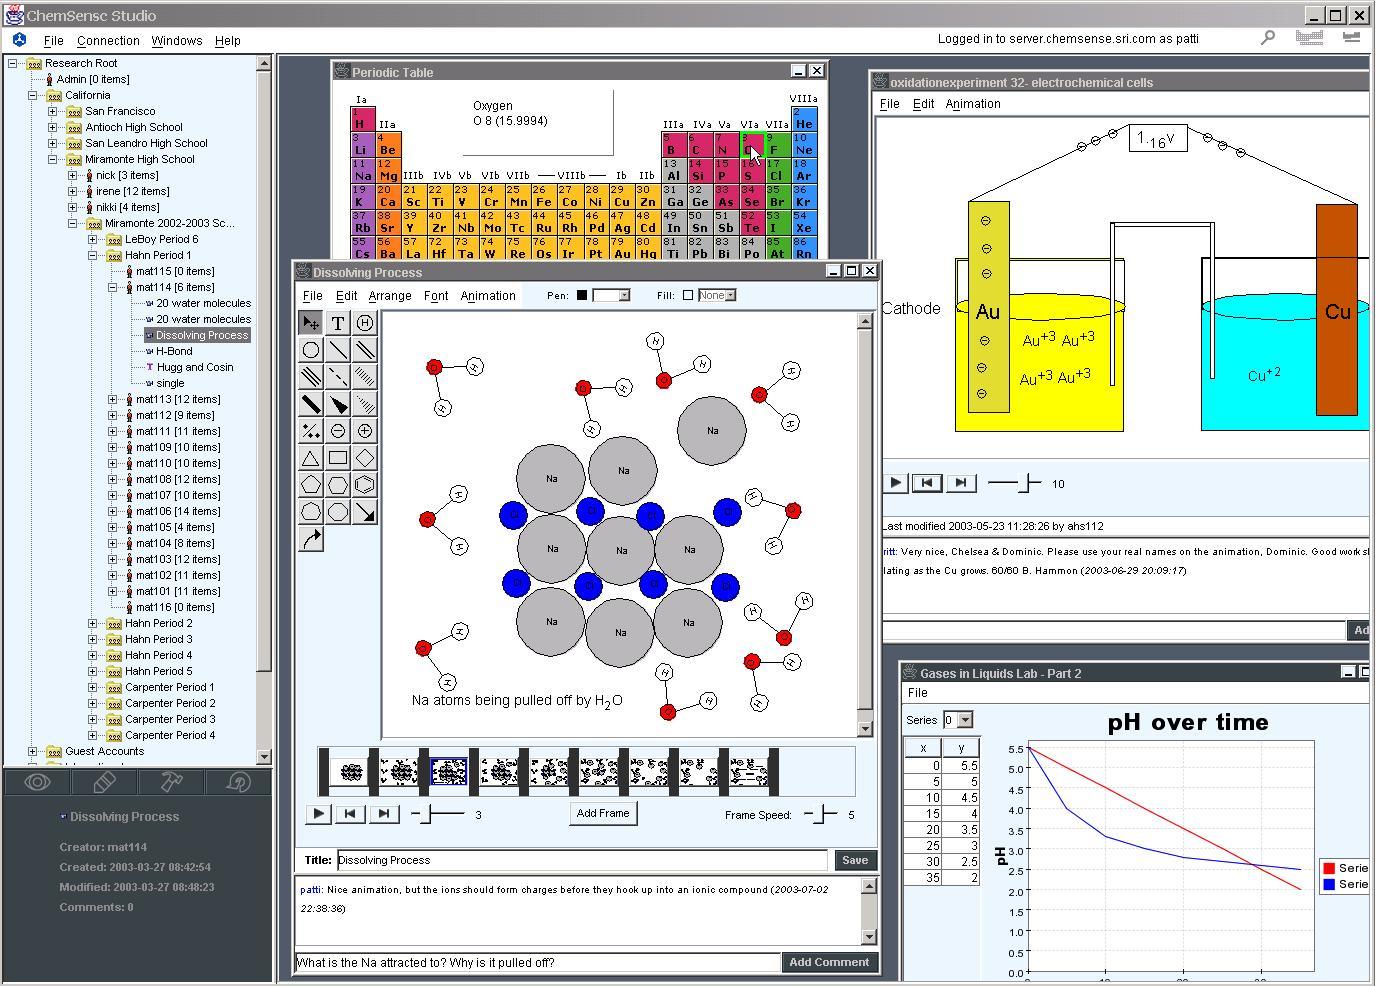Open the Arrange menu in Dissolving Process
This screenshot has width=1376, height=986.
coord(390,296)
